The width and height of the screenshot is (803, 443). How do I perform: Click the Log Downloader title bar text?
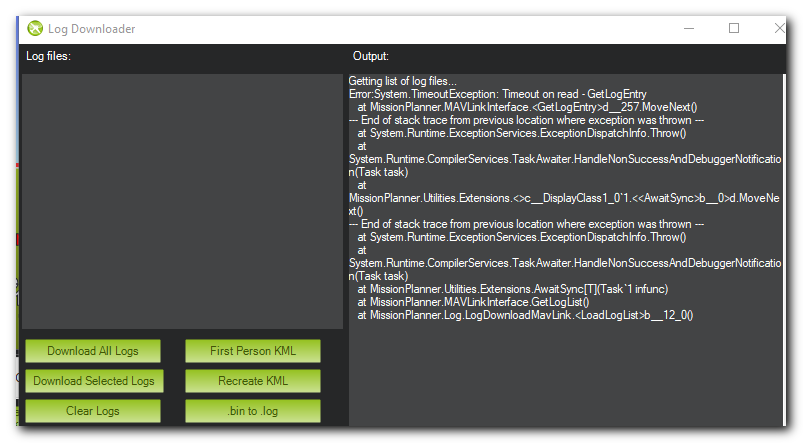pyautogui.click(x=92, y=29)
